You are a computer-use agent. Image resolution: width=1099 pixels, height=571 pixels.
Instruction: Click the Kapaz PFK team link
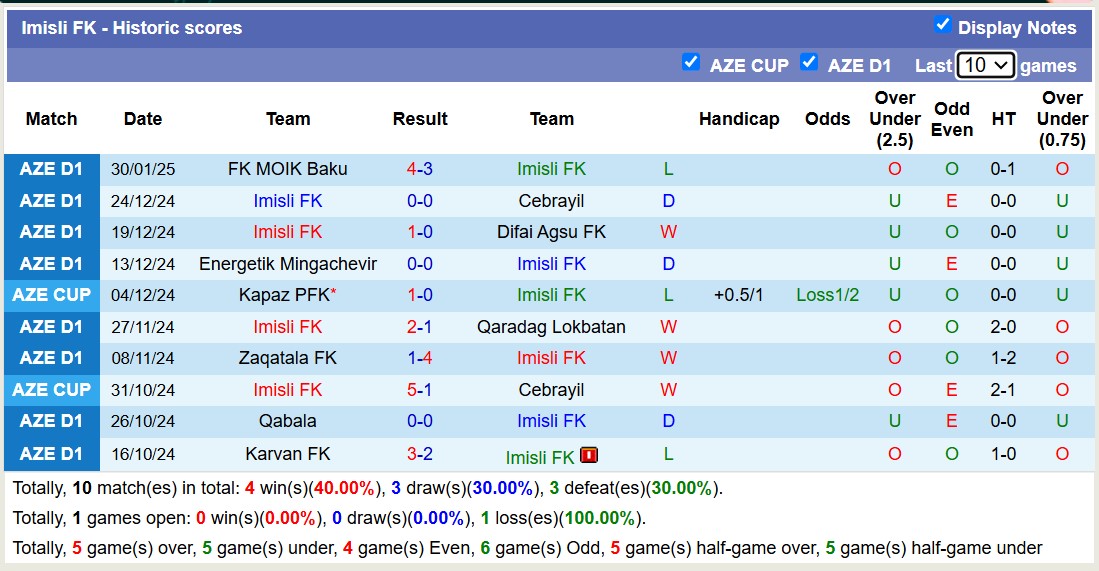pyautogui.click(x=284, y=295)
